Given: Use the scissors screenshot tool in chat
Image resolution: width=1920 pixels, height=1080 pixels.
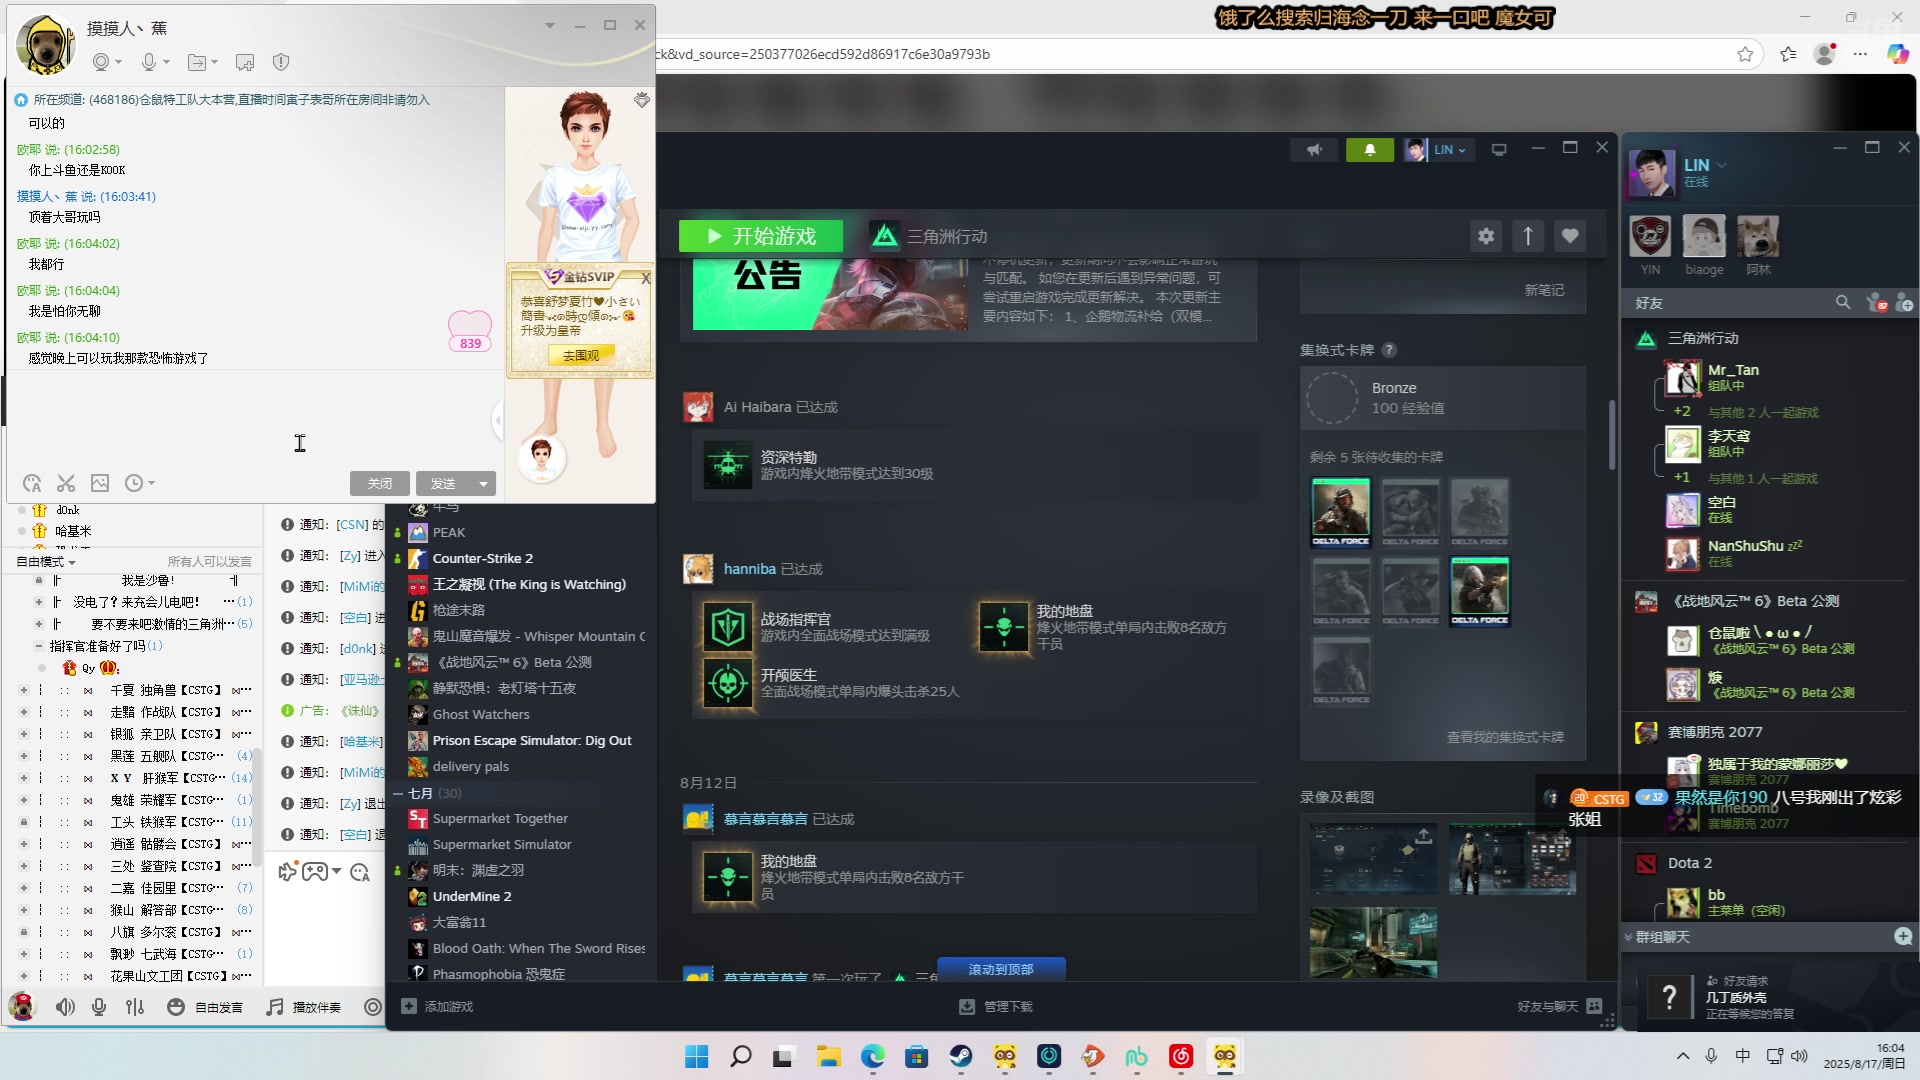Looking at the screenshot, I should point(66,484).
